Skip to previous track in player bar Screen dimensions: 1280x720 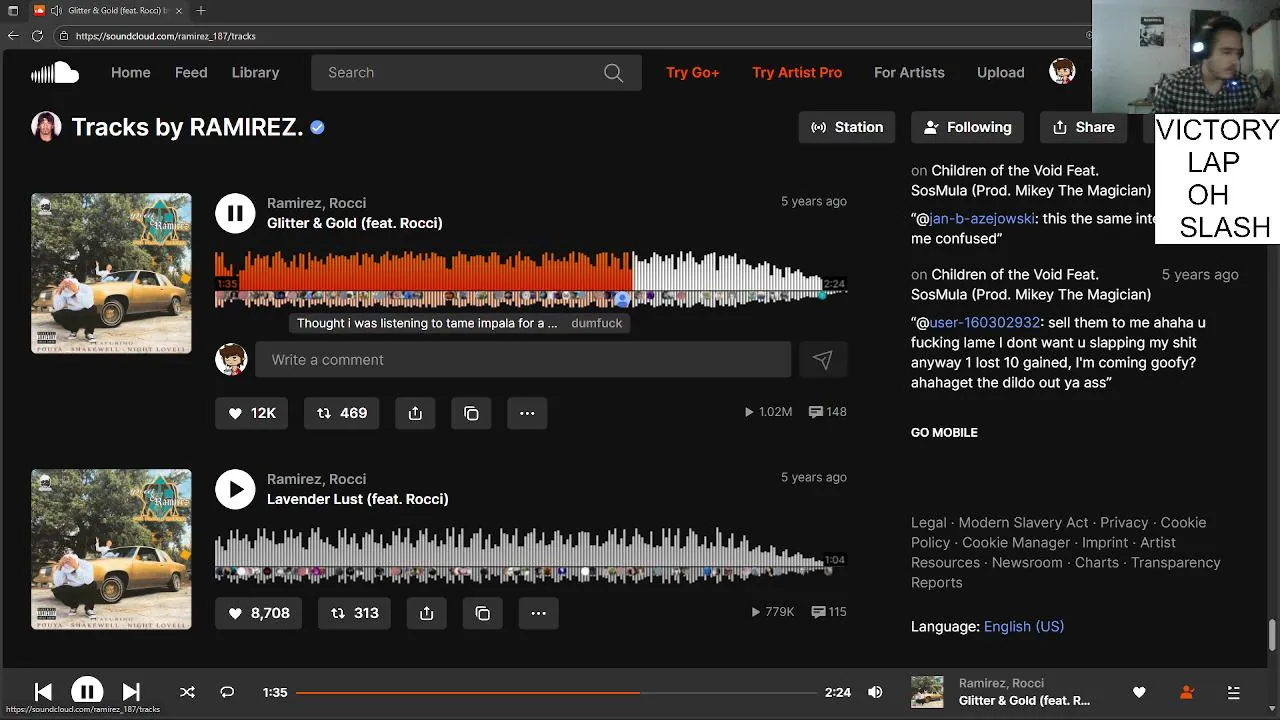tap(43, 692)
